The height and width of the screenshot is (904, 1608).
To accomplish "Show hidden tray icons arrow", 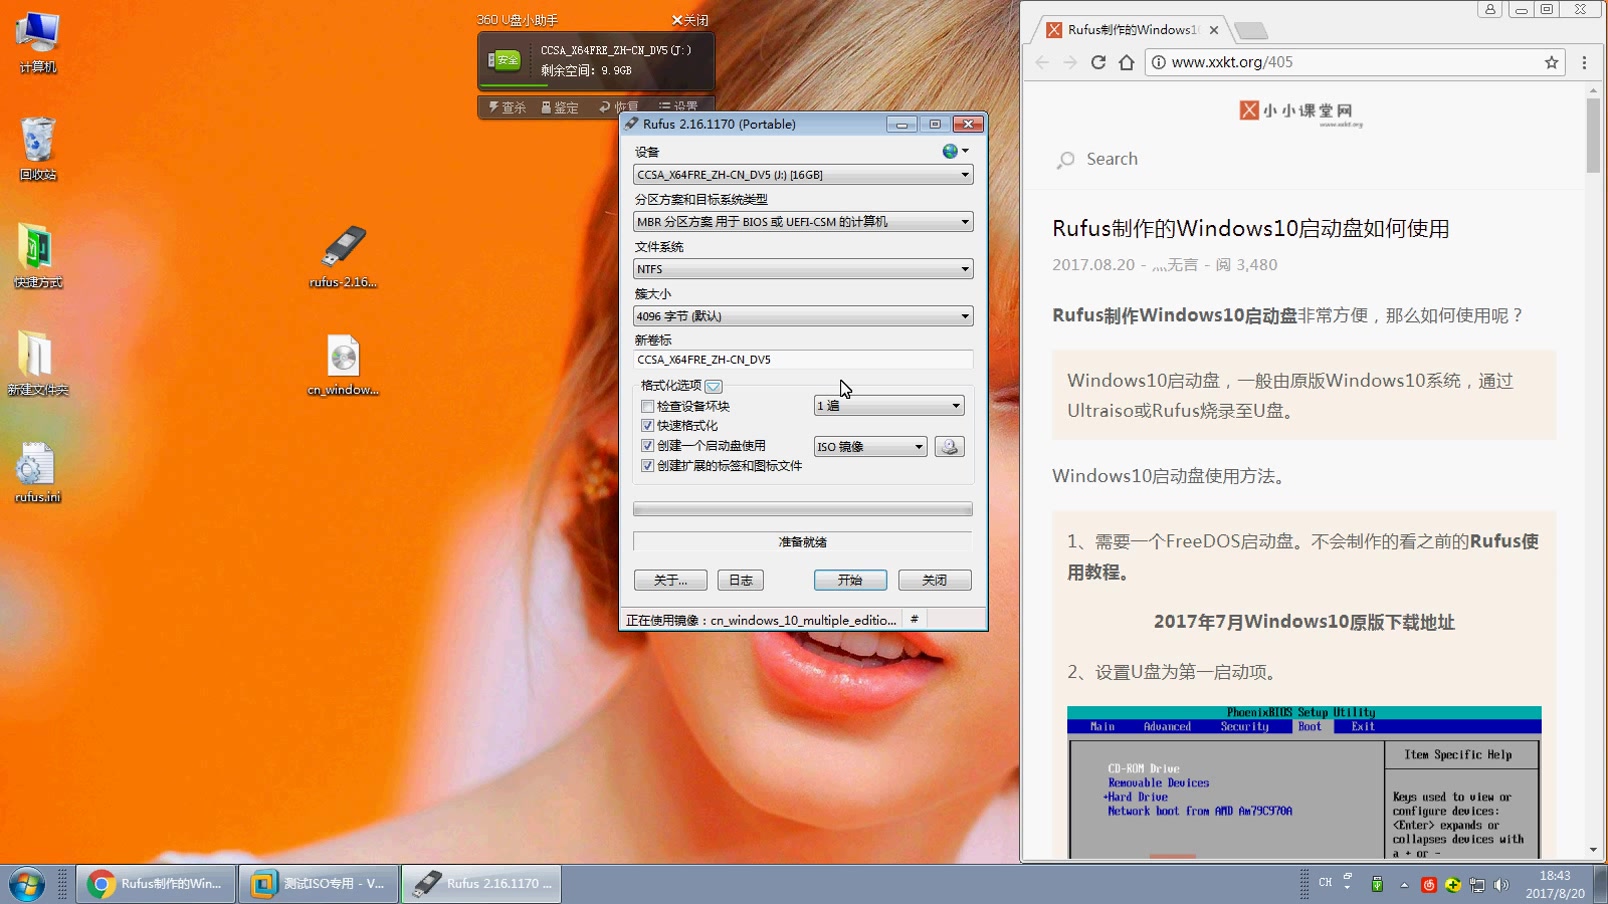I will point(1404,885).
